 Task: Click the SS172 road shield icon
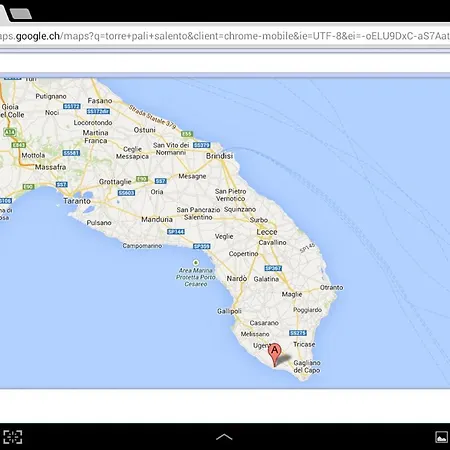tap(72, 106)
